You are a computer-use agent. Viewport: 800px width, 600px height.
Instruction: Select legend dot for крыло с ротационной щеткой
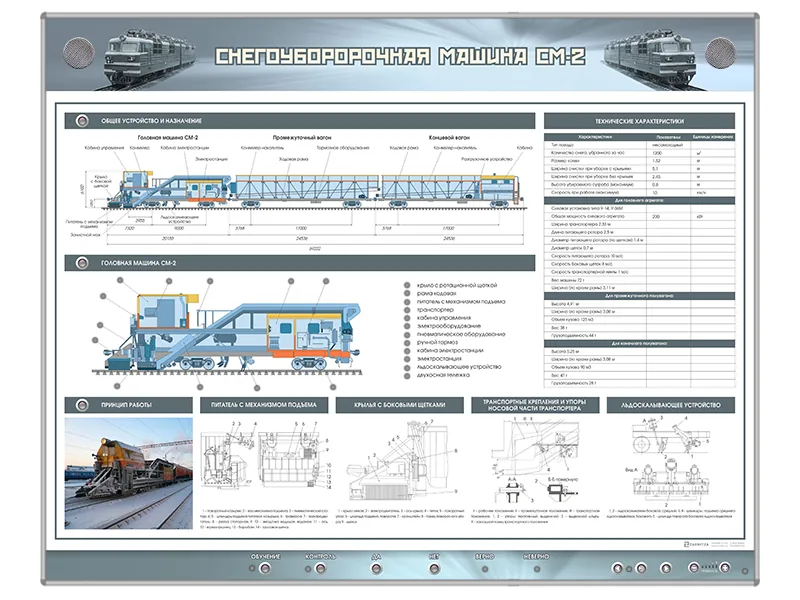[x=407, y=285]
